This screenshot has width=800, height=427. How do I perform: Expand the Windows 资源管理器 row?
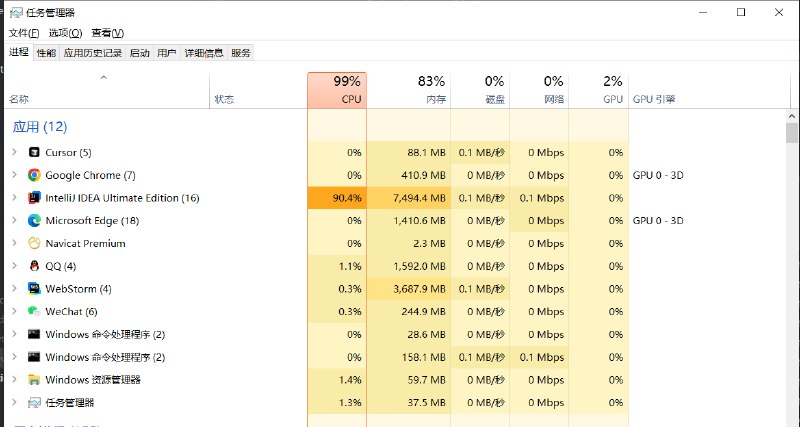click(15, 380)
